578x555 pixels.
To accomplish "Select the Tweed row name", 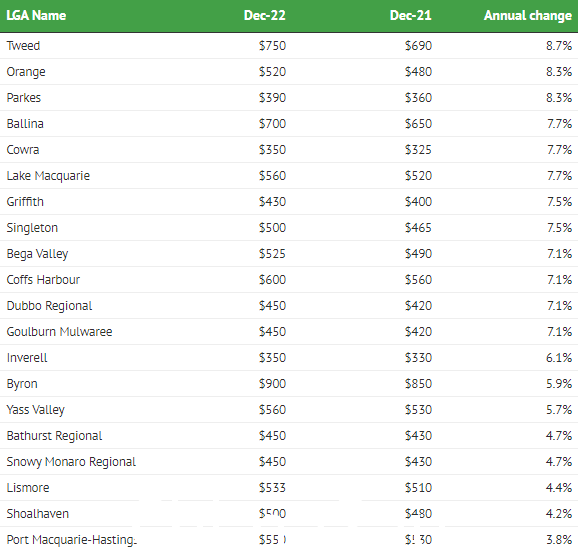I will (x=23, y=46).
